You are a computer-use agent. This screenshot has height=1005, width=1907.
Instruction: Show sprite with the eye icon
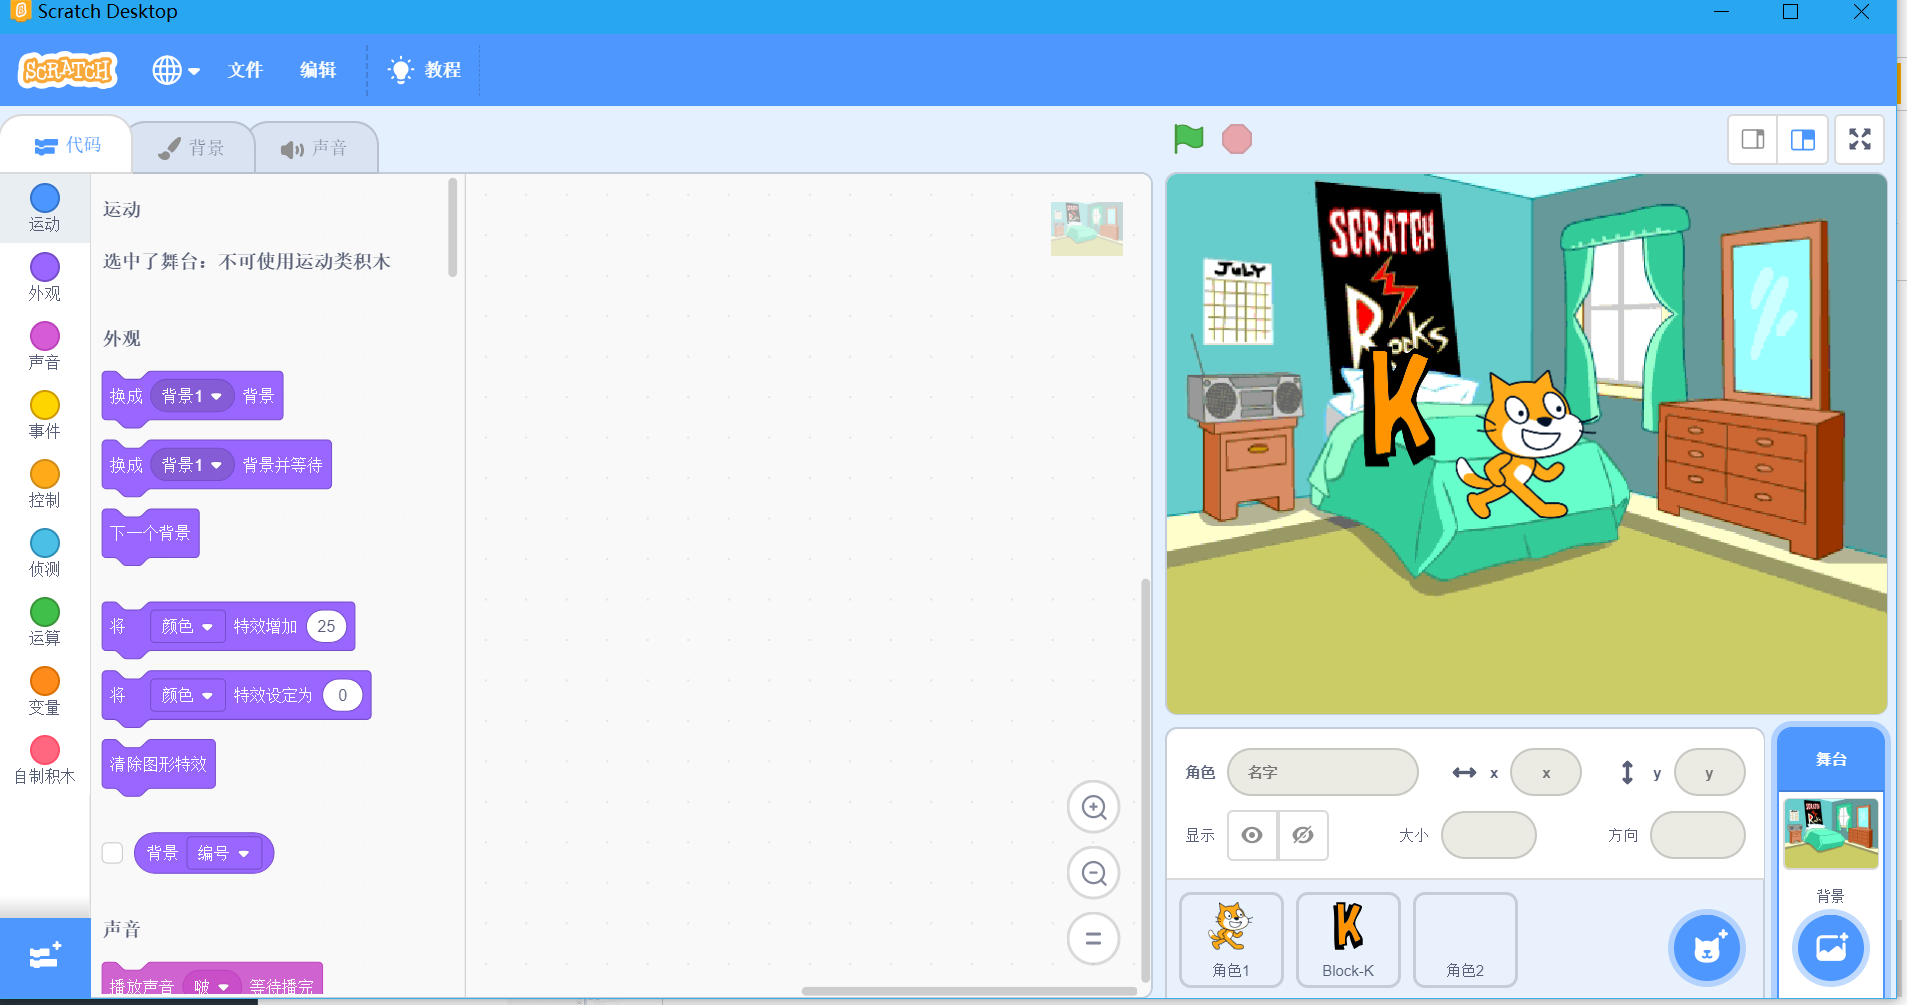1252,835
